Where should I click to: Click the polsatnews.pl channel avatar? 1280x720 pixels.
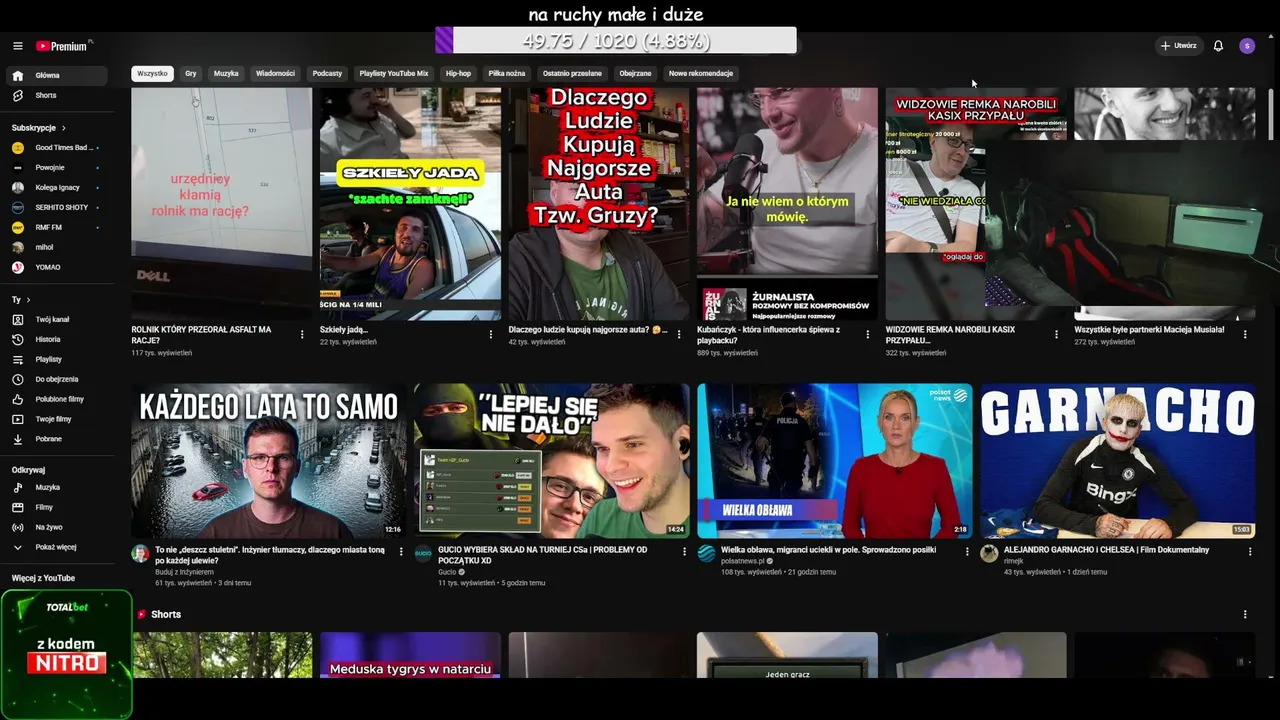pos(706,553)
